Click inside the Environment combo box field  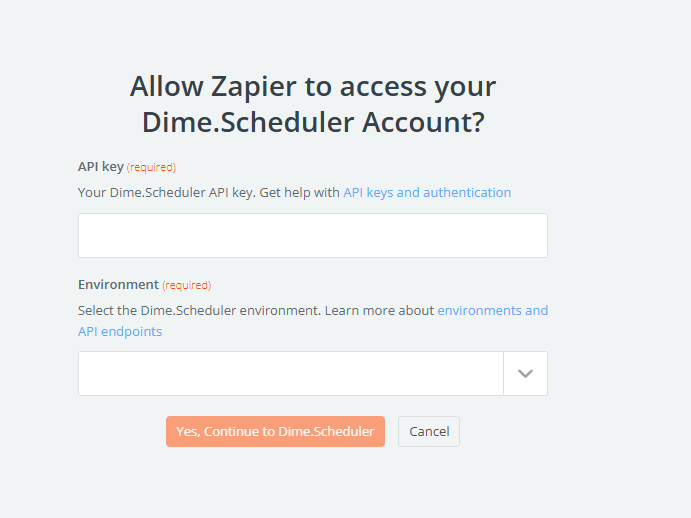[290, 374]
